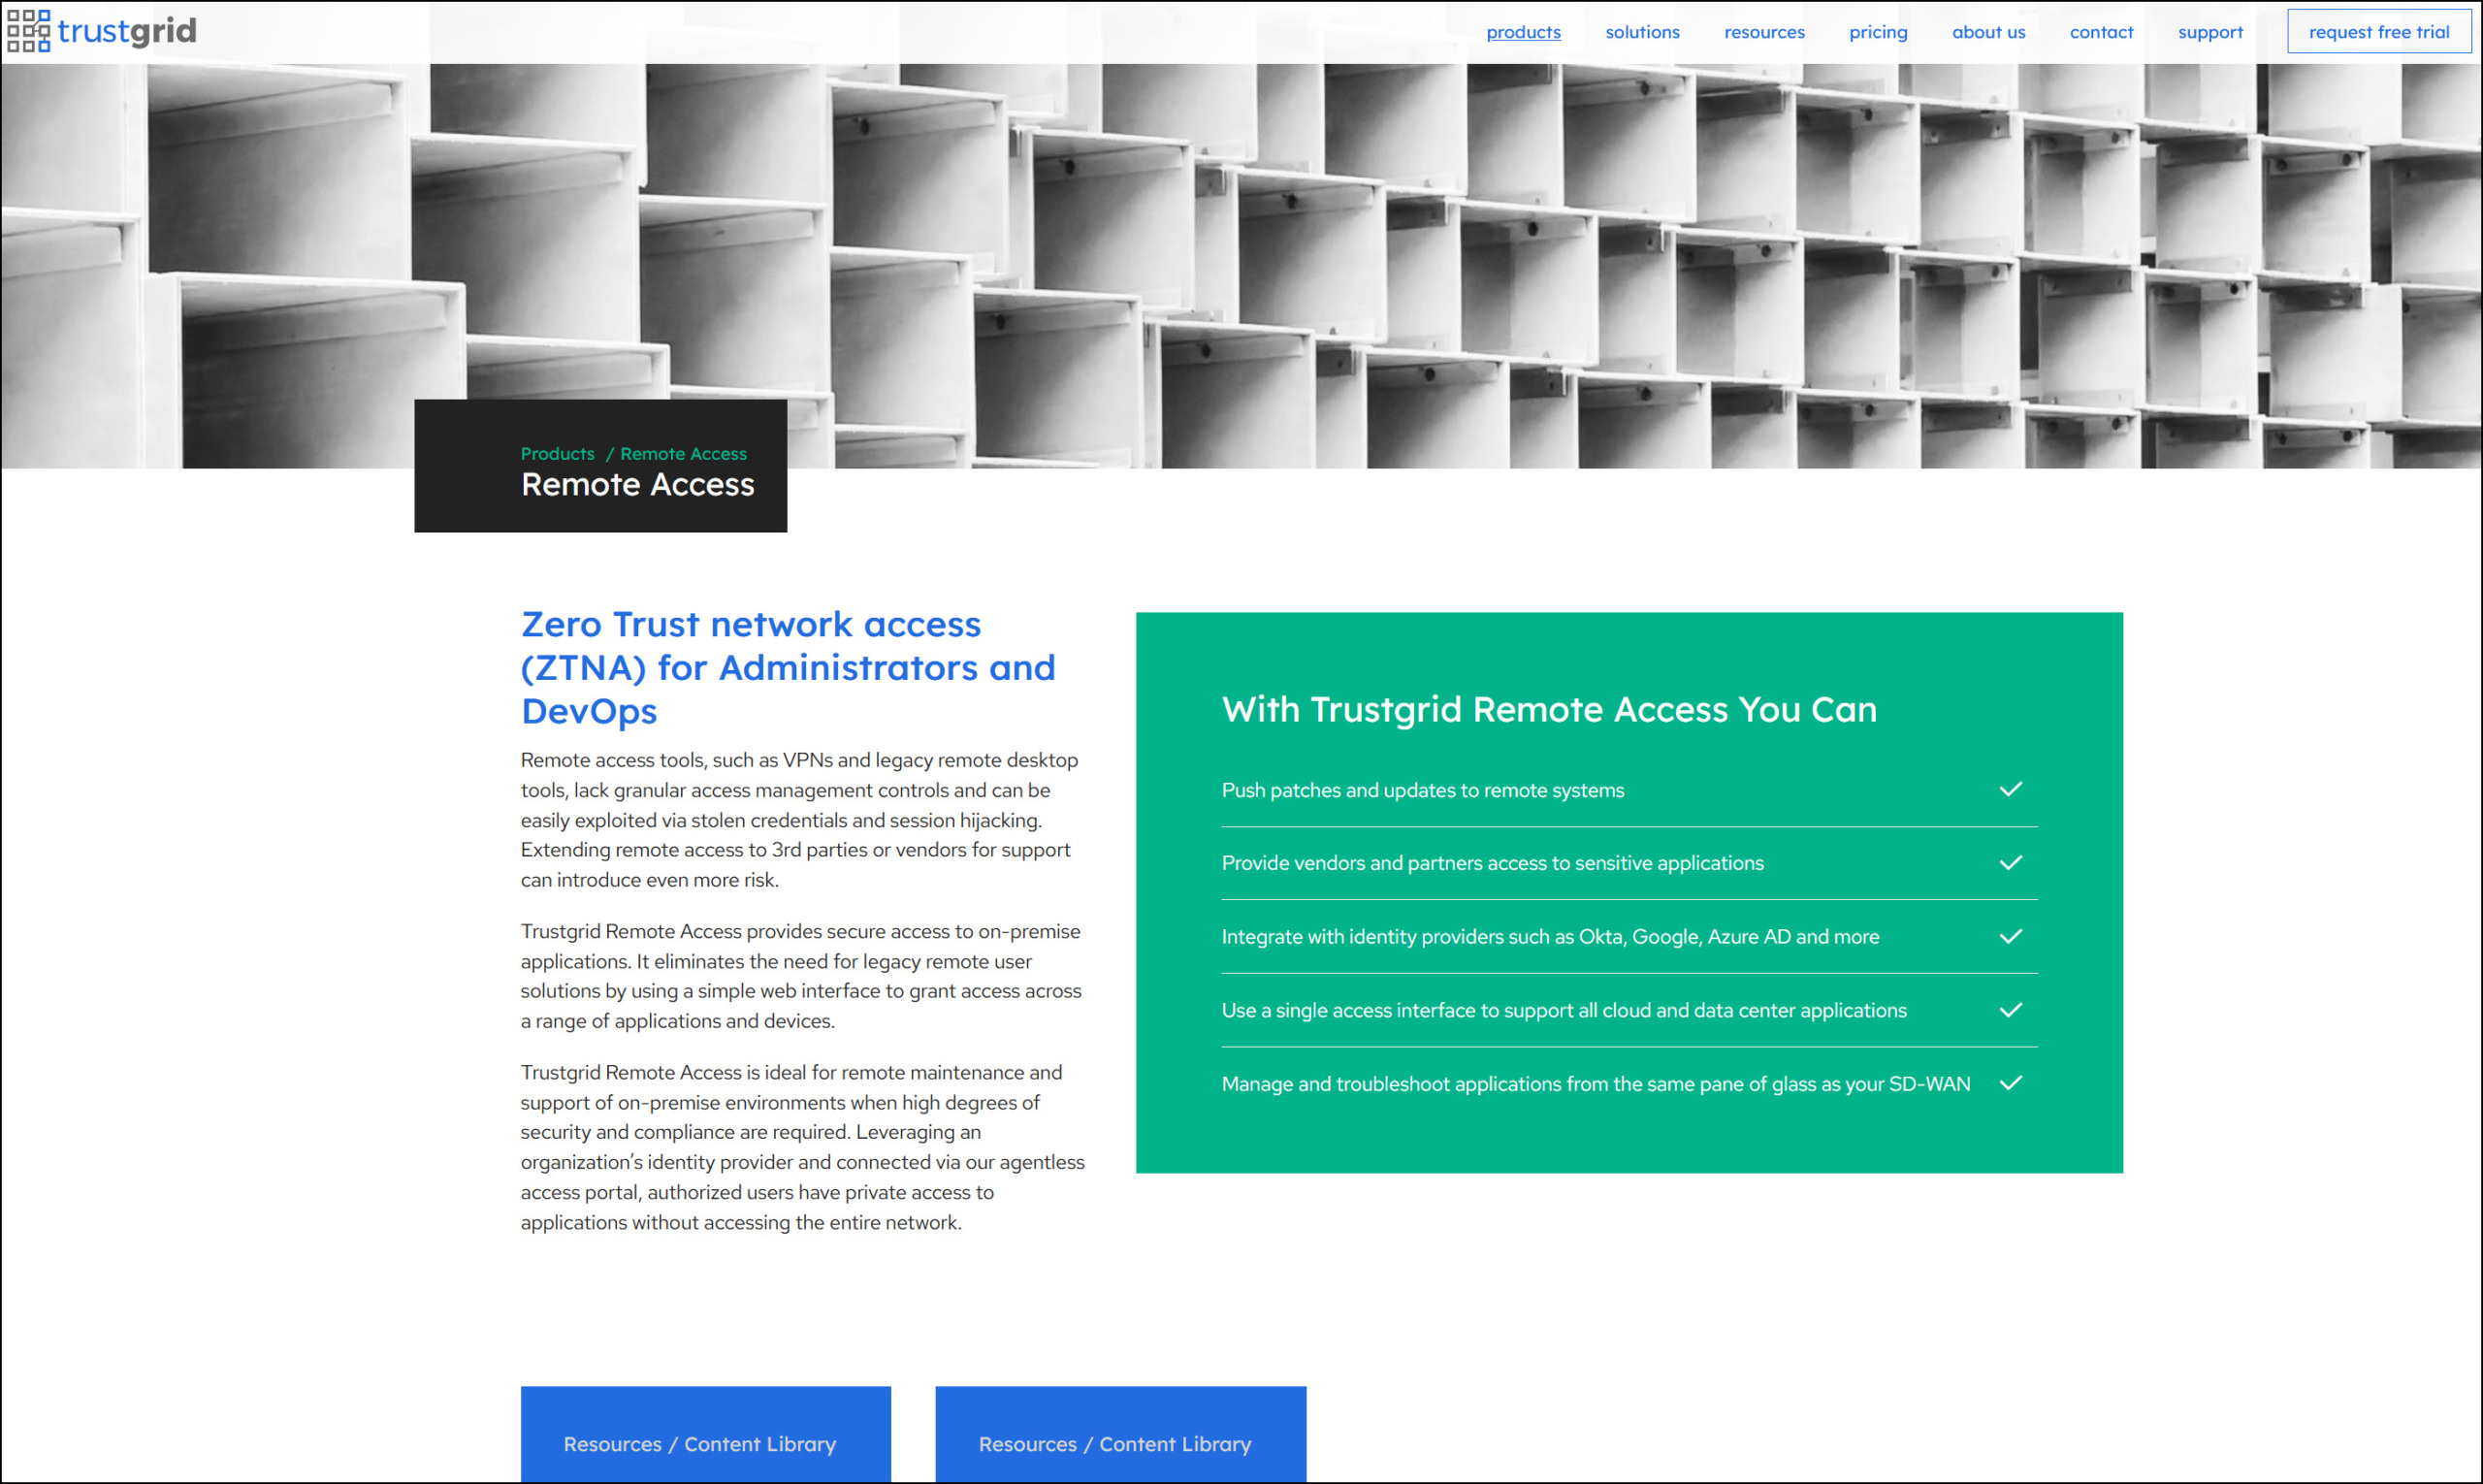Open the support link in header
This screenshot has height=1484, width=2483.
(x=2210, y=32)
